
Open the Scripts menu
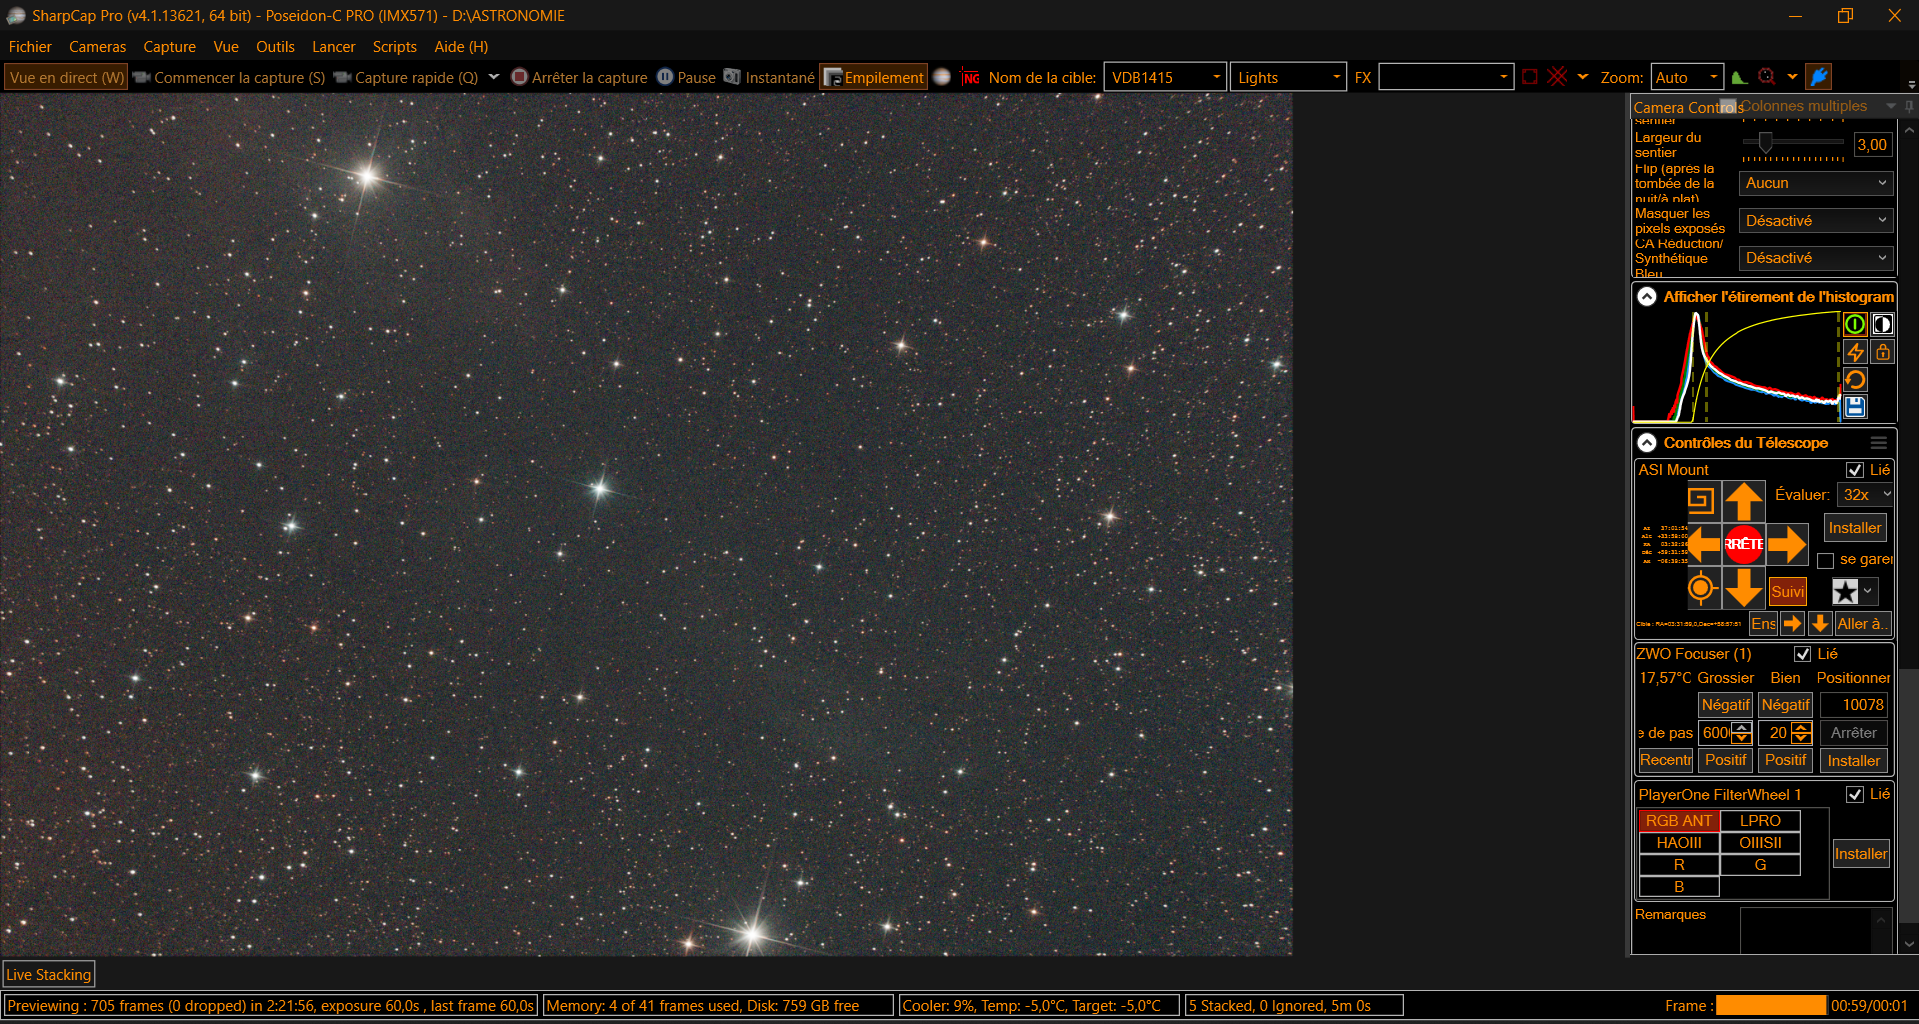(394, 47)
